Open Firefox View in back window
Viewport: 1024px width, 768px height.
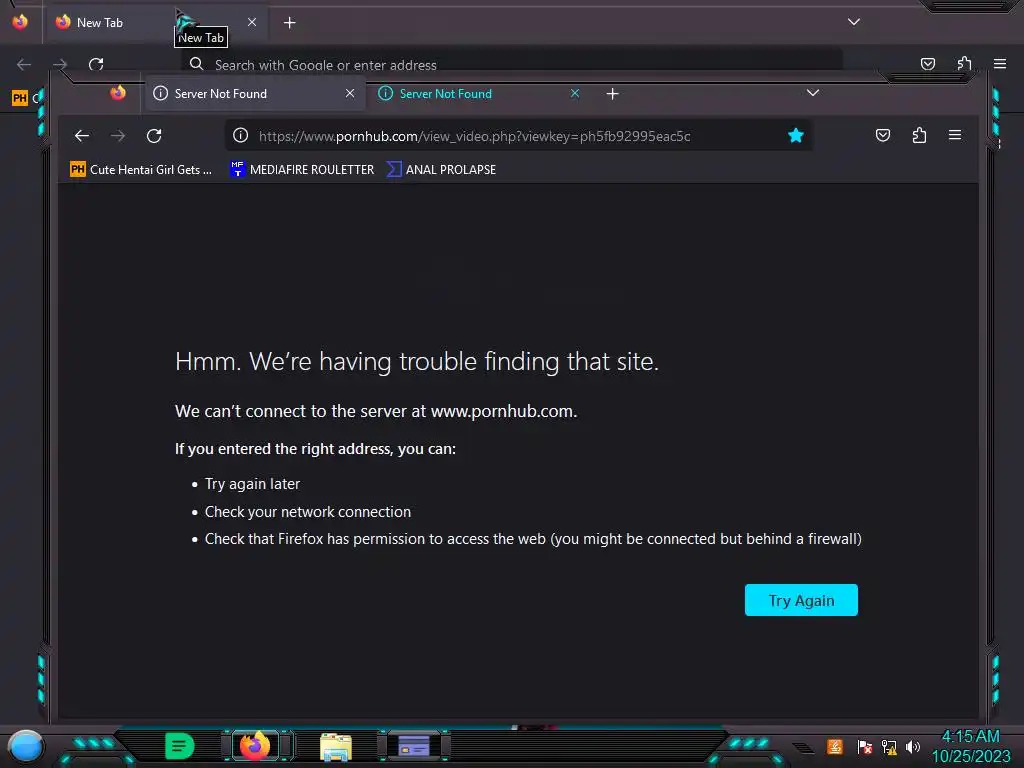20,22
